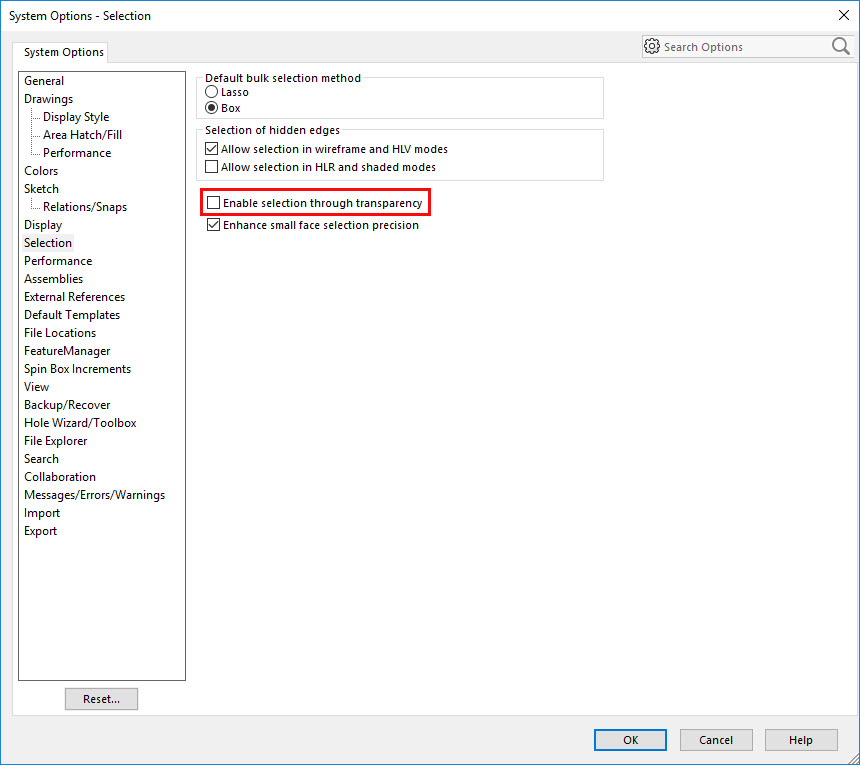Click the settings gear icon beside Search Options
The image size is (860, 765).
pos(653,46)
